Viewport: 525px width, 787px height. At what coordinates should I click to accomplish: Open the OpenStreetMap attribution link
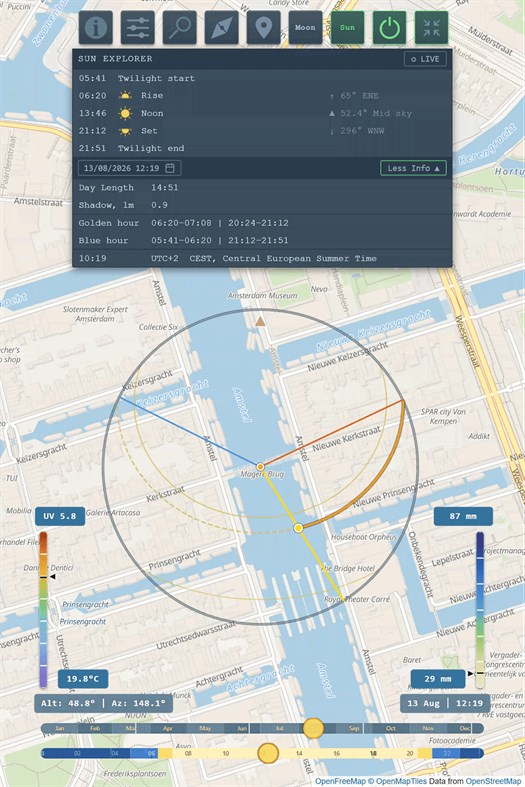click(493, 781)
